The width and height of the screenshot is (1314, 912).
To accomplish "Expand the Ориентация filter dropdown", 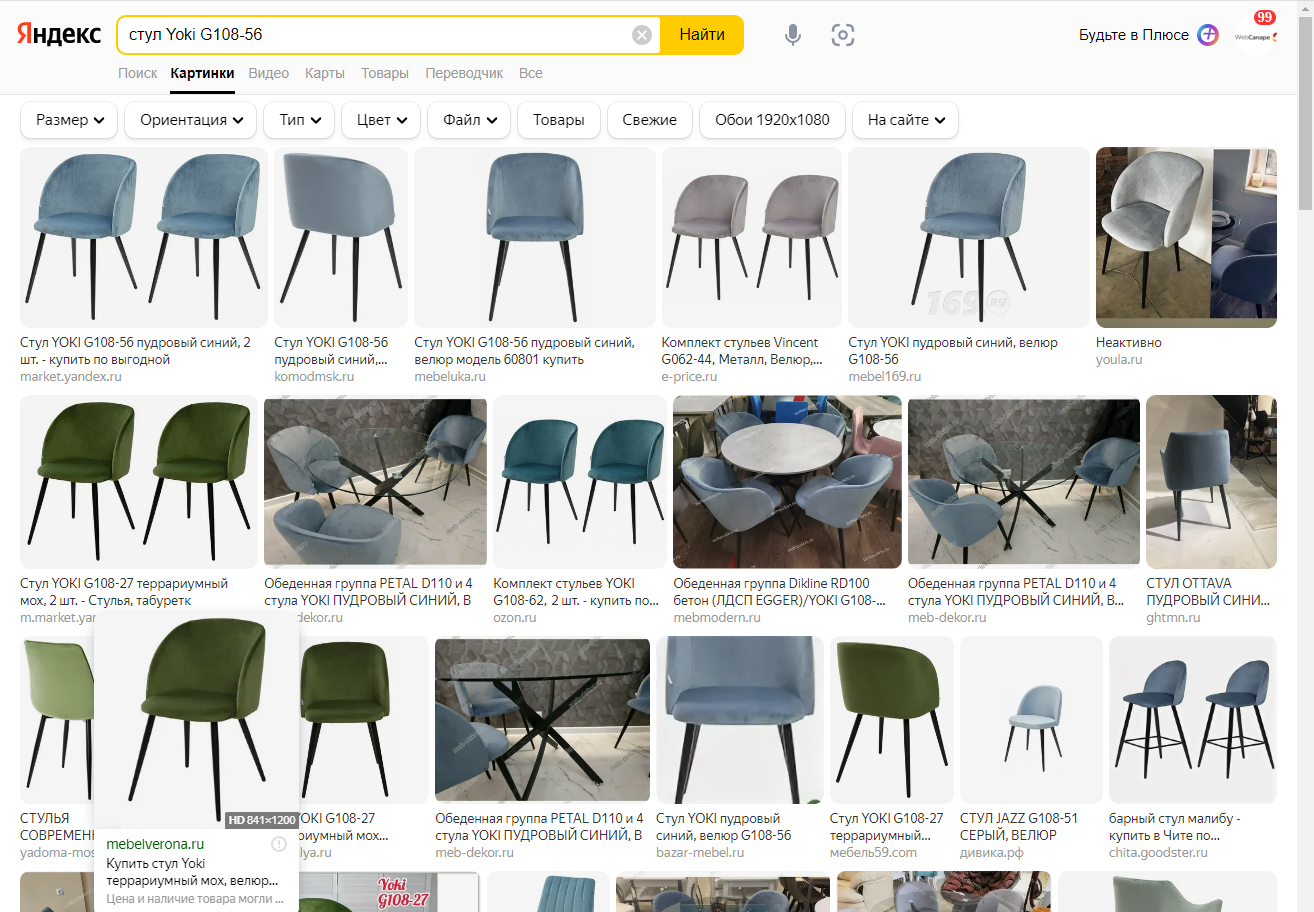I will 191,120.
